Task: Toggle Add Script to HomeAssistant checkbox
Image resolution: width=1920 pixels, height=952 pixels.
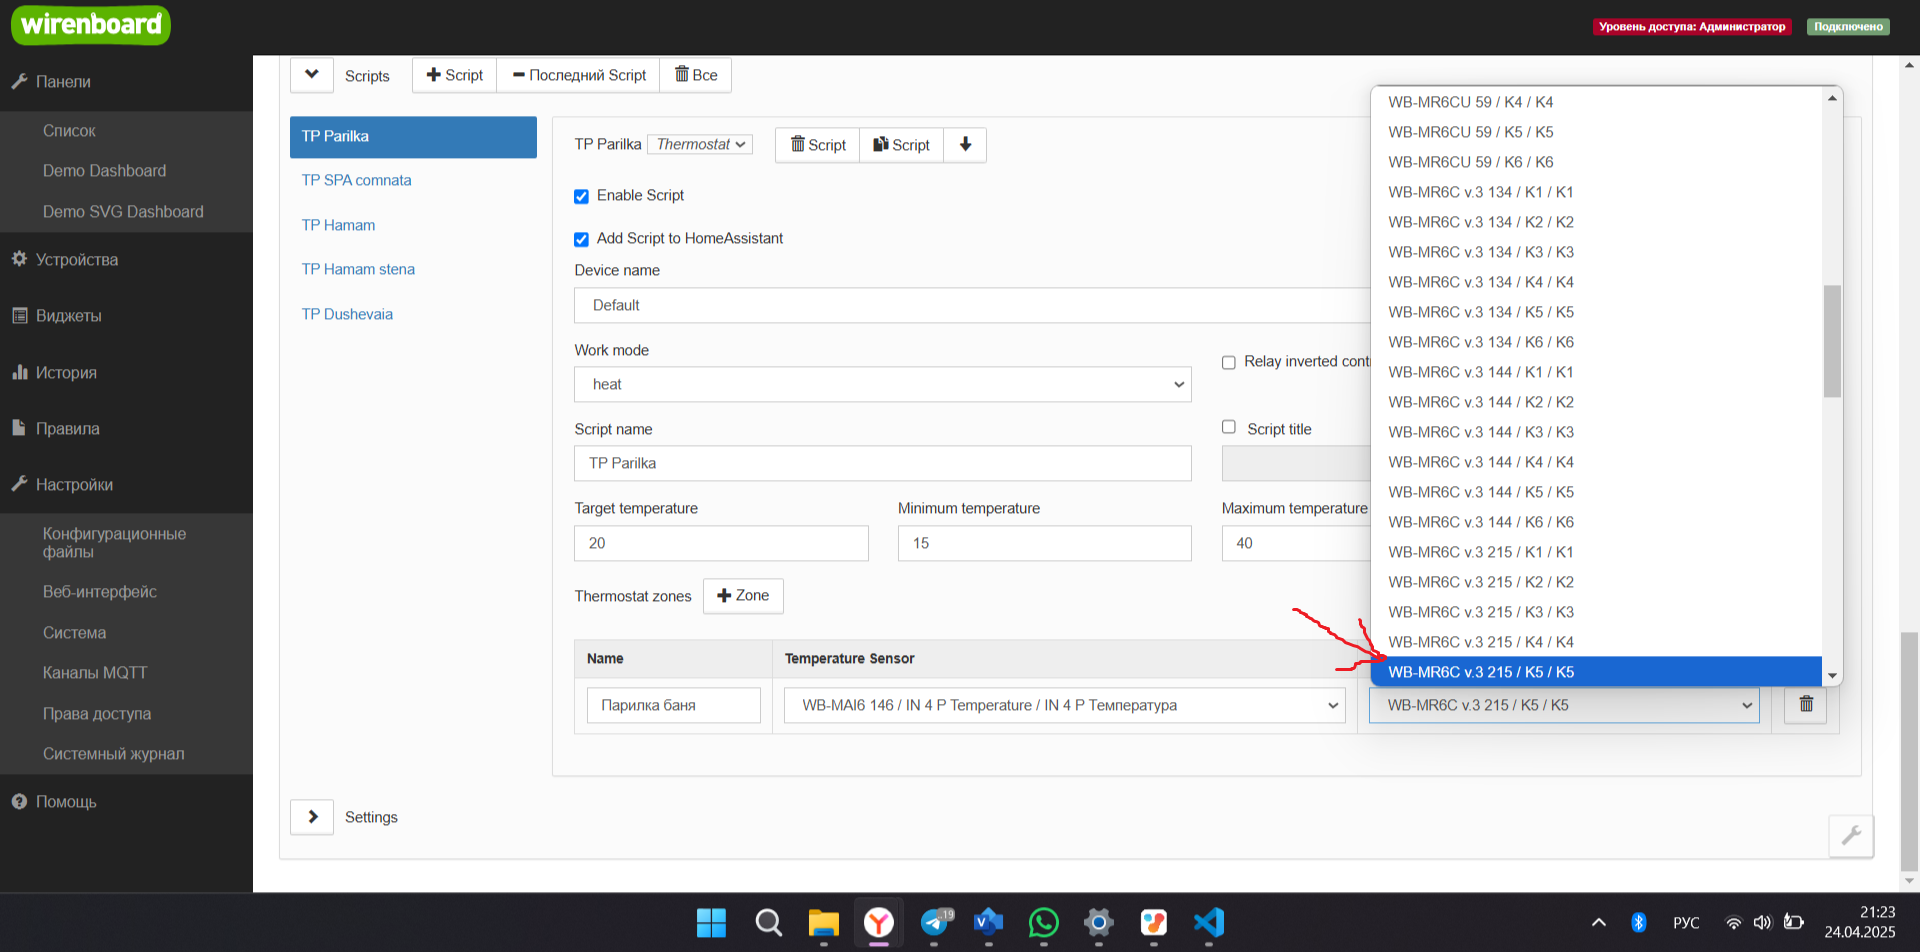Action: tap(581, 239)
